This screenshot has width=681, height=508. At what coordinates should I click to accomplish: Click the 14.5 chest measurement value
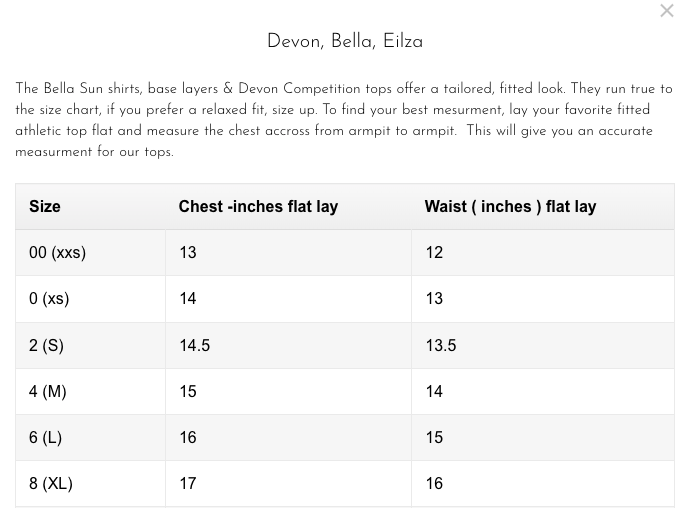[194, 345]
